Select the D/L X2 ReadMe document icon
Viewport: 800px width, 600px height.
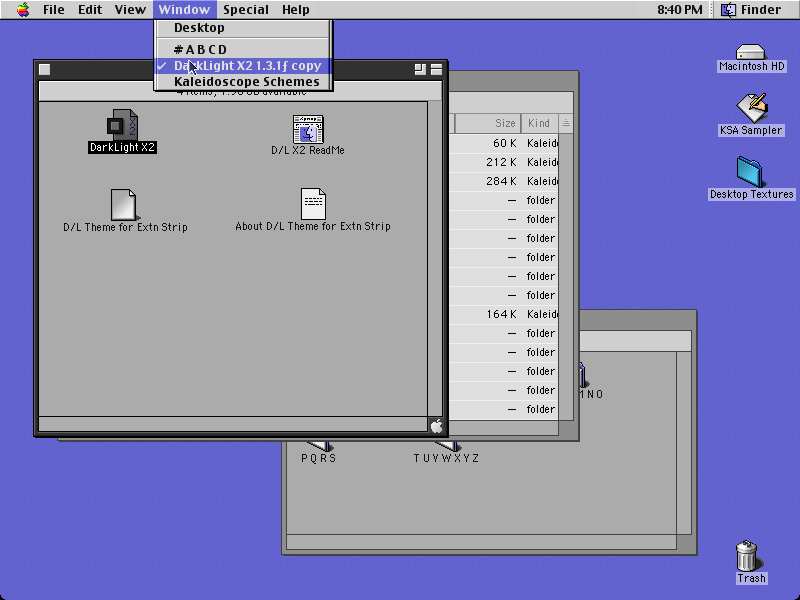(x=308, y=129)
